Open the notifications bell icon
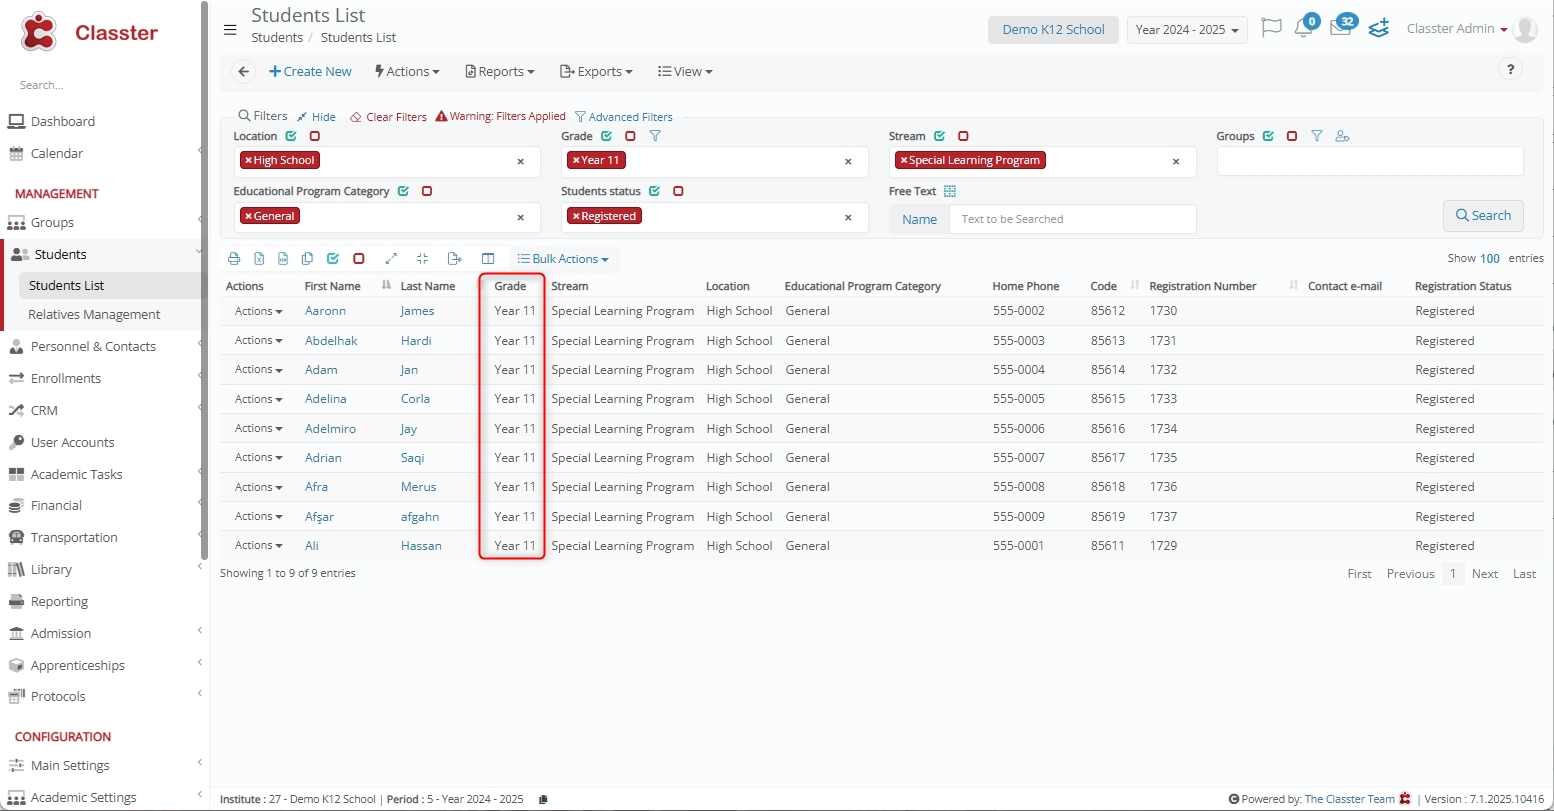1554x811 pixels. coord(1302,29)
